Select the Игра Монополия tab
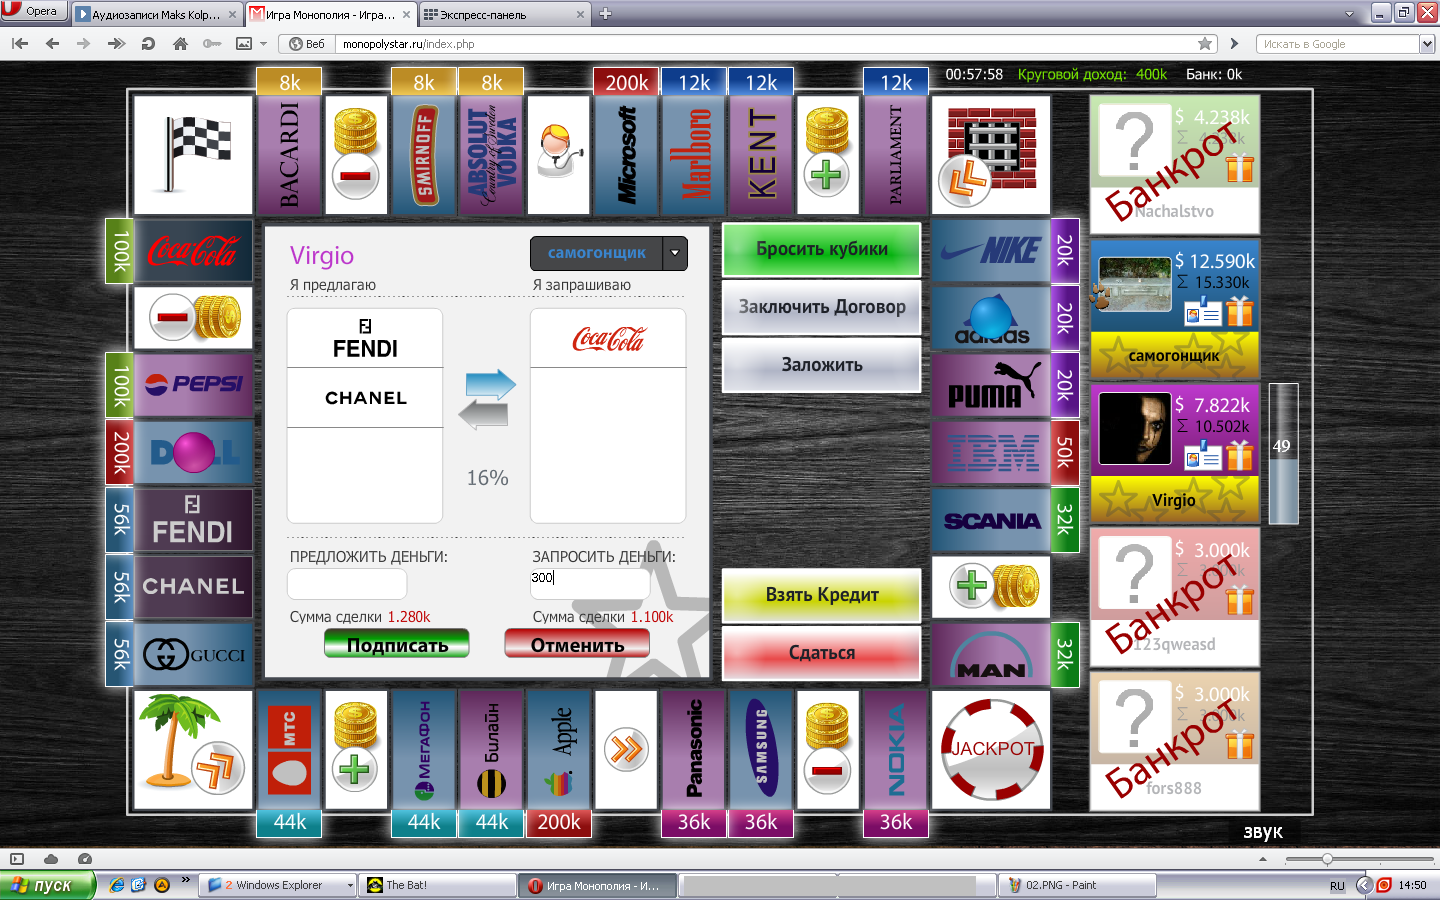This screenshot has width=1440, height=900. click(330, 14)
